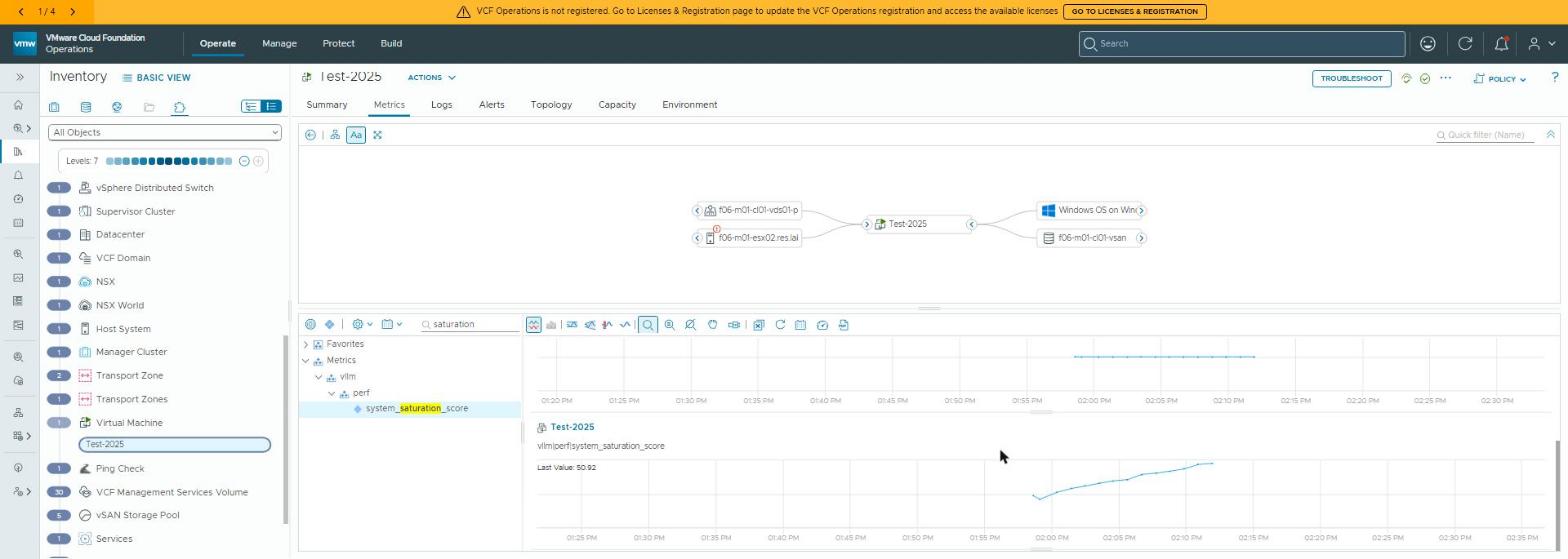The image size is (1568, 559).
Task: Go to previous banner message
Action: click(x=21, y=12)
